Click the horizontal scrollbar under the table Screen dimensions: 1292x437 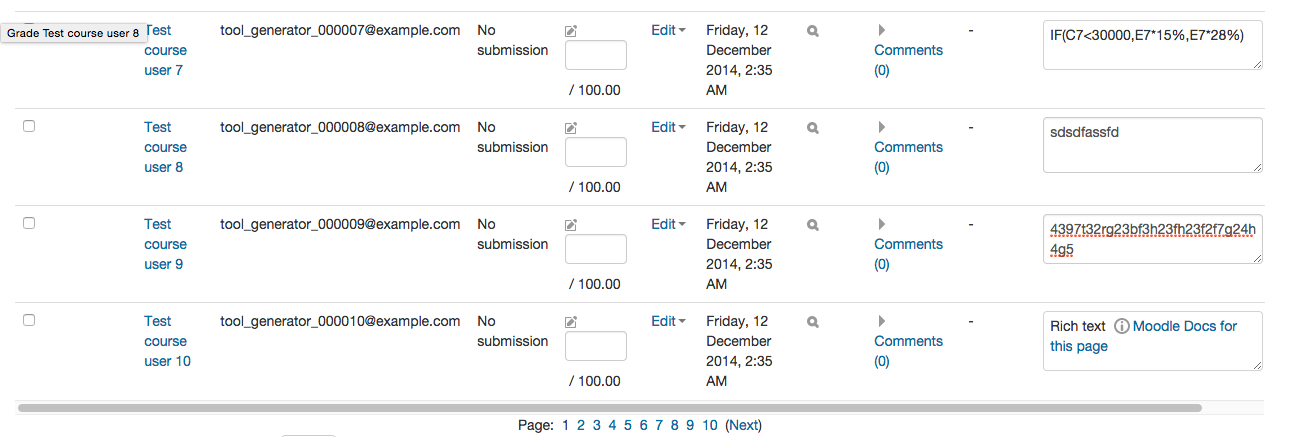tap(609, 408)
